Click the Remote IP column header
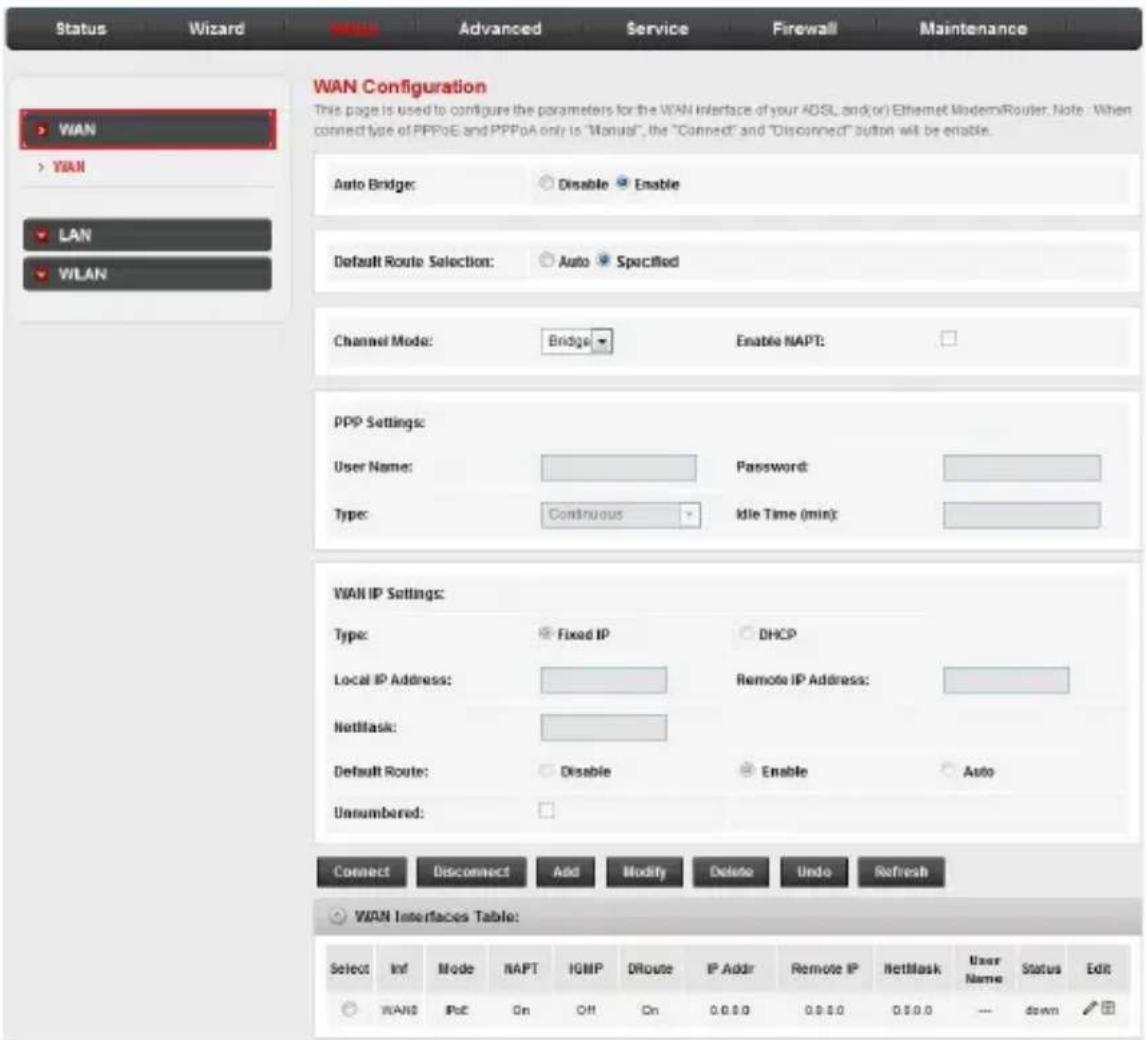This screenshot has width=1146, height=1040. tap(824, 969)
